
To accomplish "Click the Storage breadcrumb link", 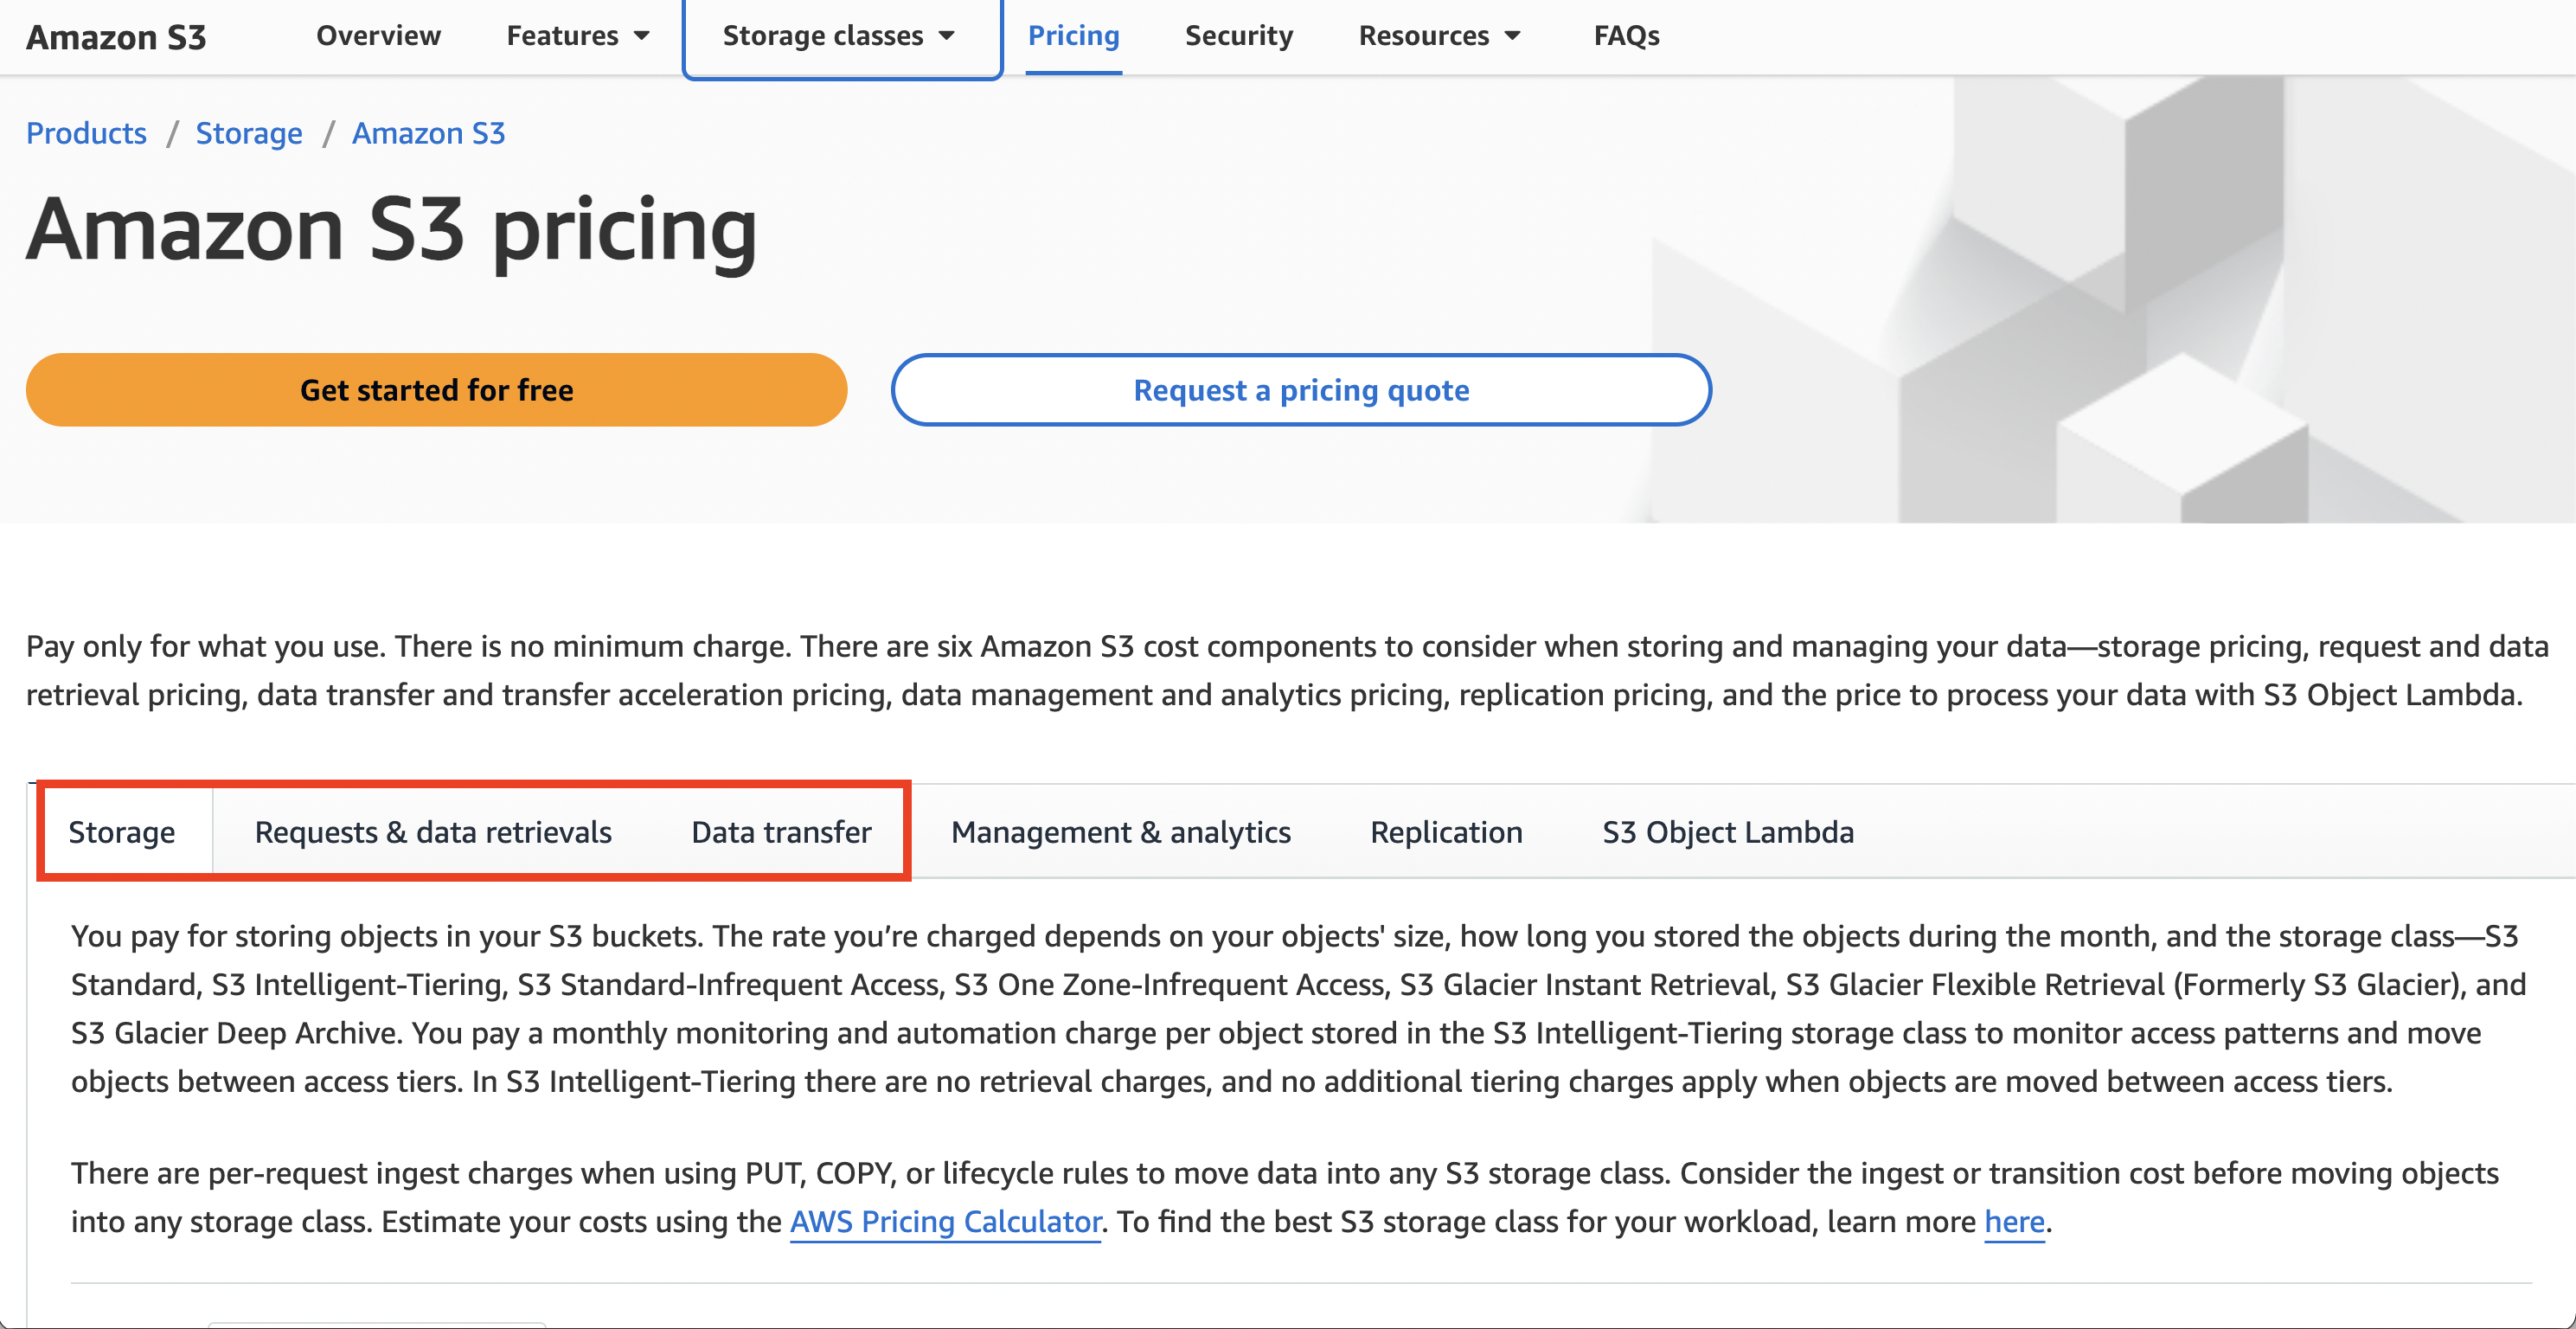I will tap(248, 133).
